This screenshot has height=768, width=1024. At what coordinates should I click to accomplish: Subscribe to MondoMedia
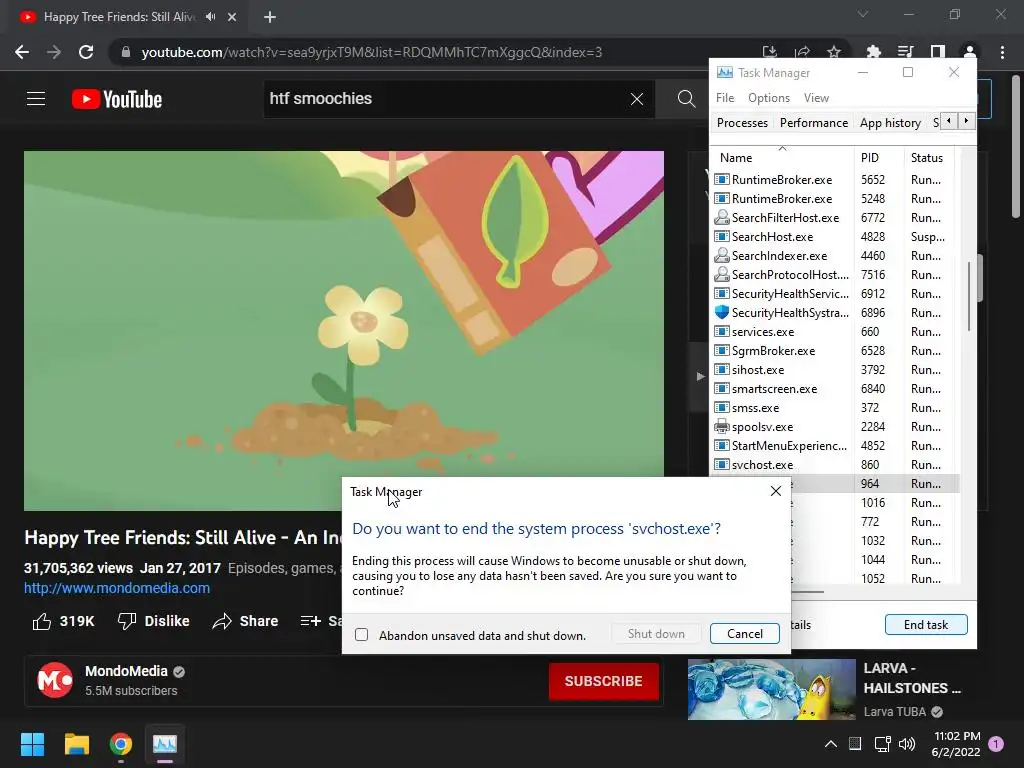(x=603, y=681)
